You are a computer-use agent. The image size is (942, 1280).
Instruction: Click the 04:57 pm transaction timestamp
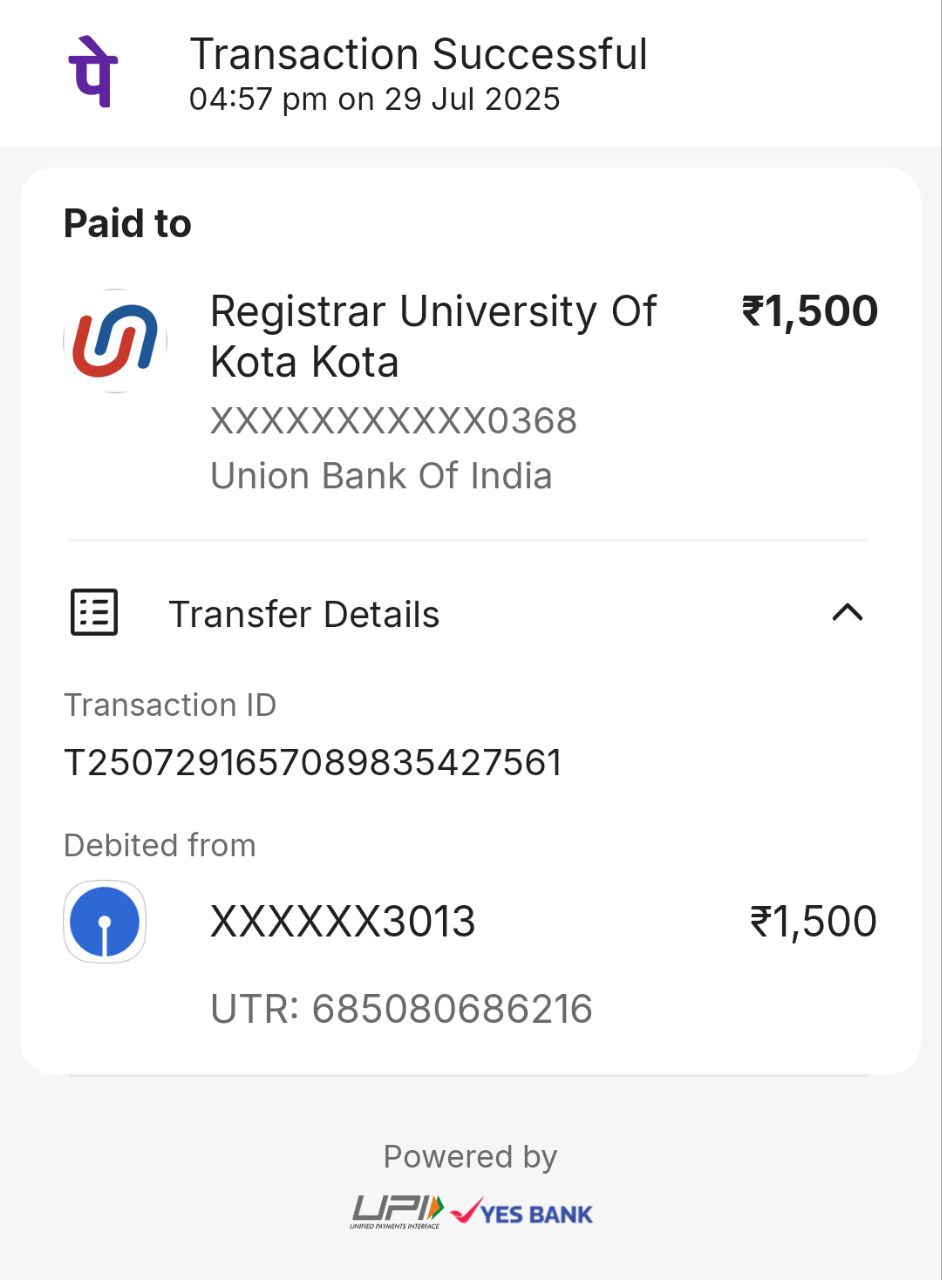tap(374, 99)
